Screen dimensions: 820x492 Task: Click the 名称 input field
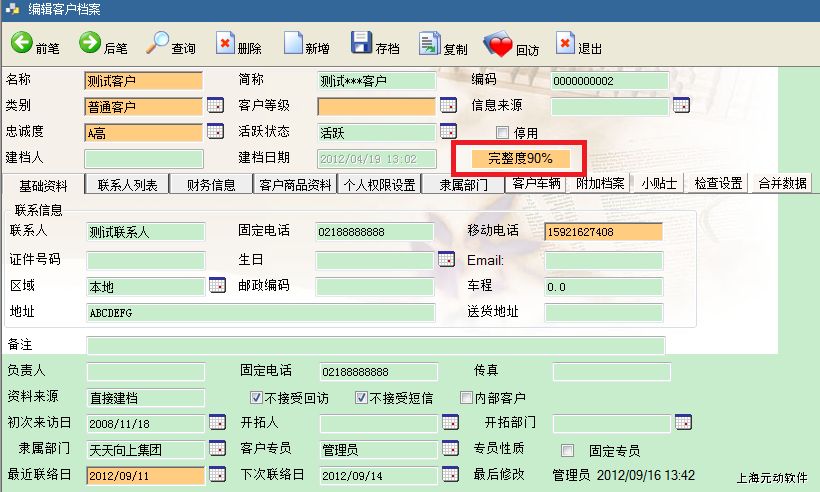pyautogui.click(x=143, y=81)
